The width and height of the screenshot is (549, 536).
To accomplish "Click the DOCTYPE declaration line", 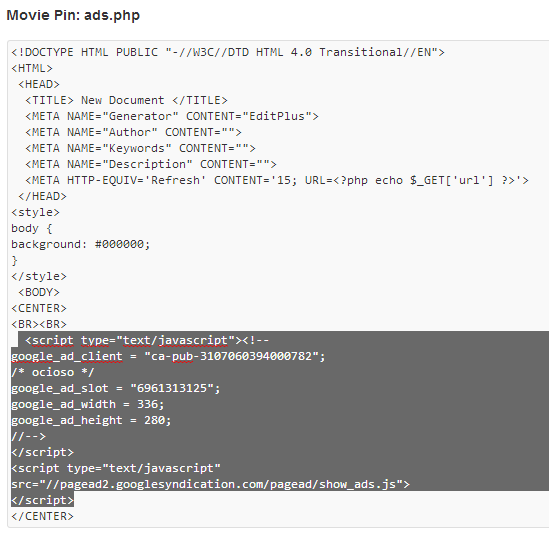I will pyautogui.click(x=228, y=53).
